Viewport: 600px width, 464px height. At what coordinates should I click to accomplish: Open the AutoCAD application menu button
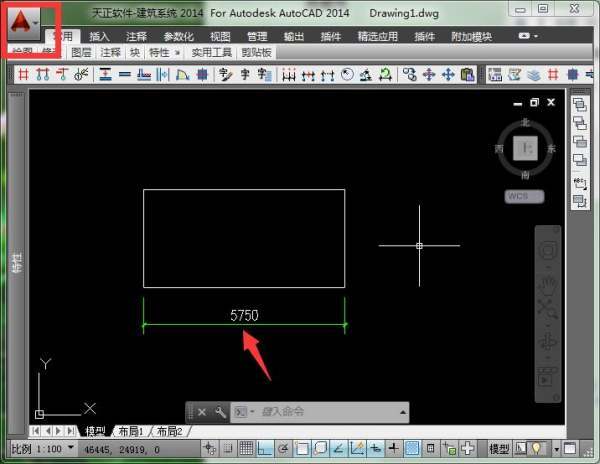[23, 20]
